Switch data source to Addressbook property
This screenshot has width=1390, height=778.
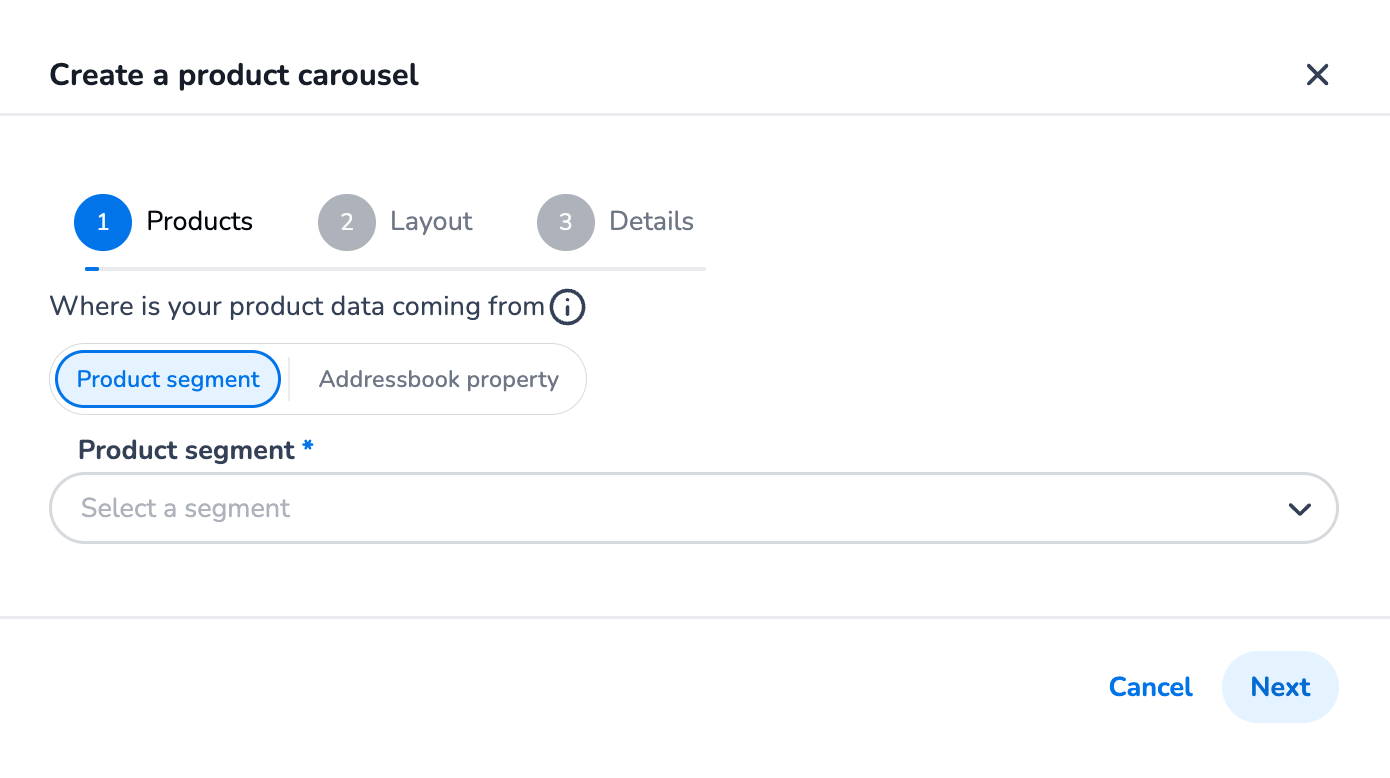(438, 380)
